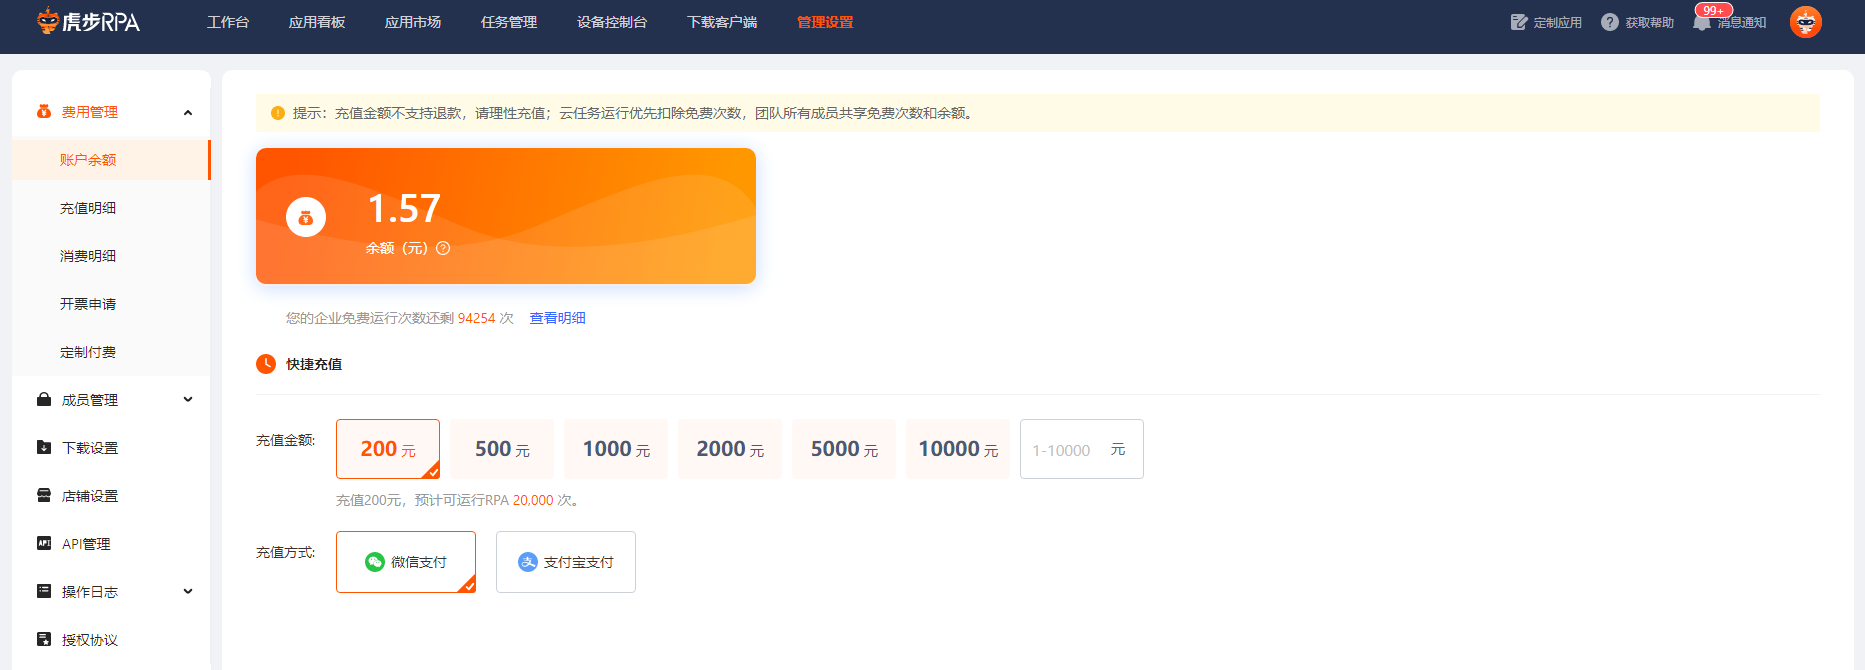Click the 查看明细 link
Viewport: 1865px width, 670px height.
click(x=557, y=318)
